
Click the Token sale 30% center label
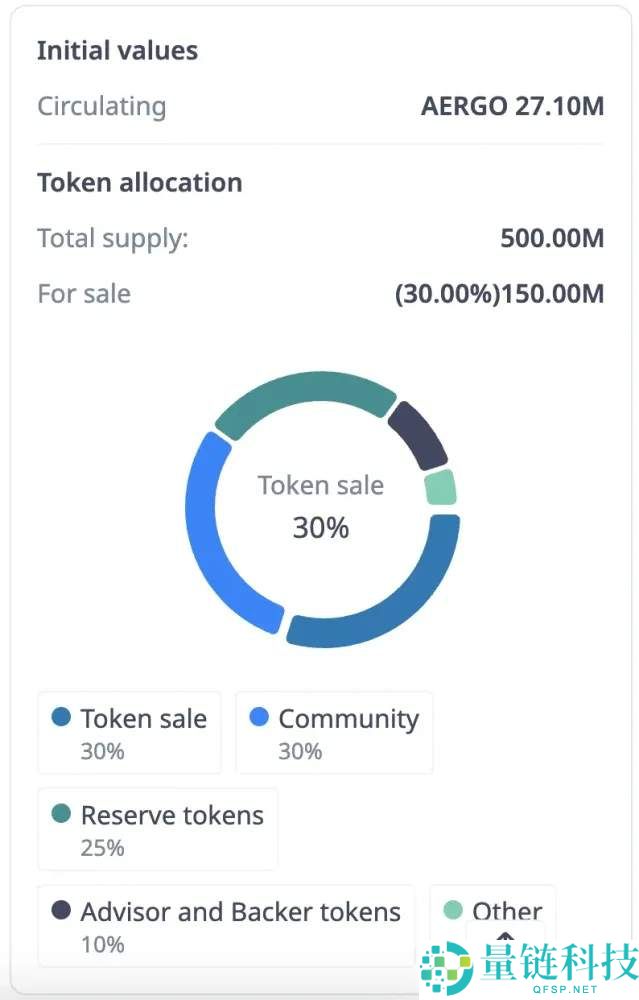click(320, 506)
